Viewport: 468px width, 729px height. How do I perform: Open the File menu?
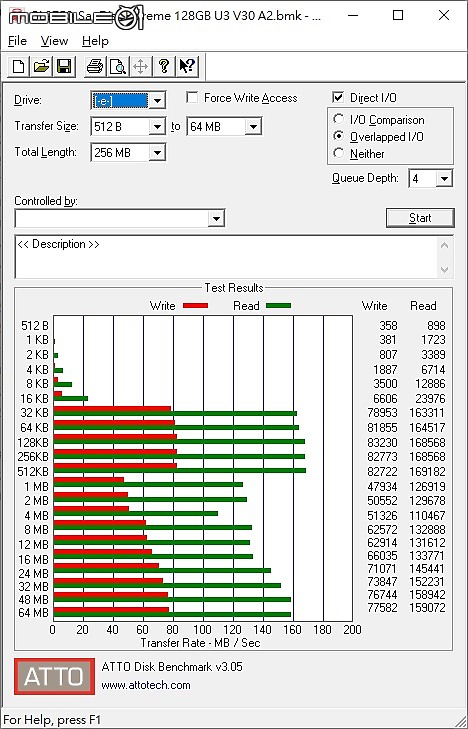tap(17, 41)
